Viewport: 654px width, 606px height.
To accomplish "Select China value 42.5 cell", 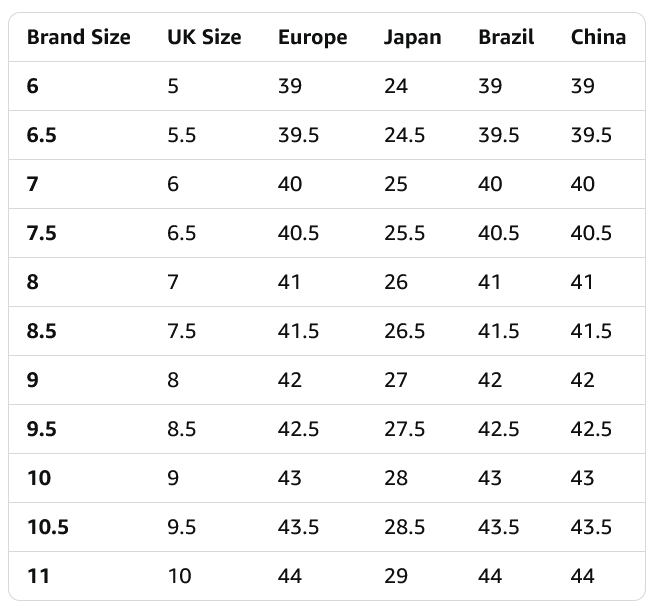I will point(591,429).
